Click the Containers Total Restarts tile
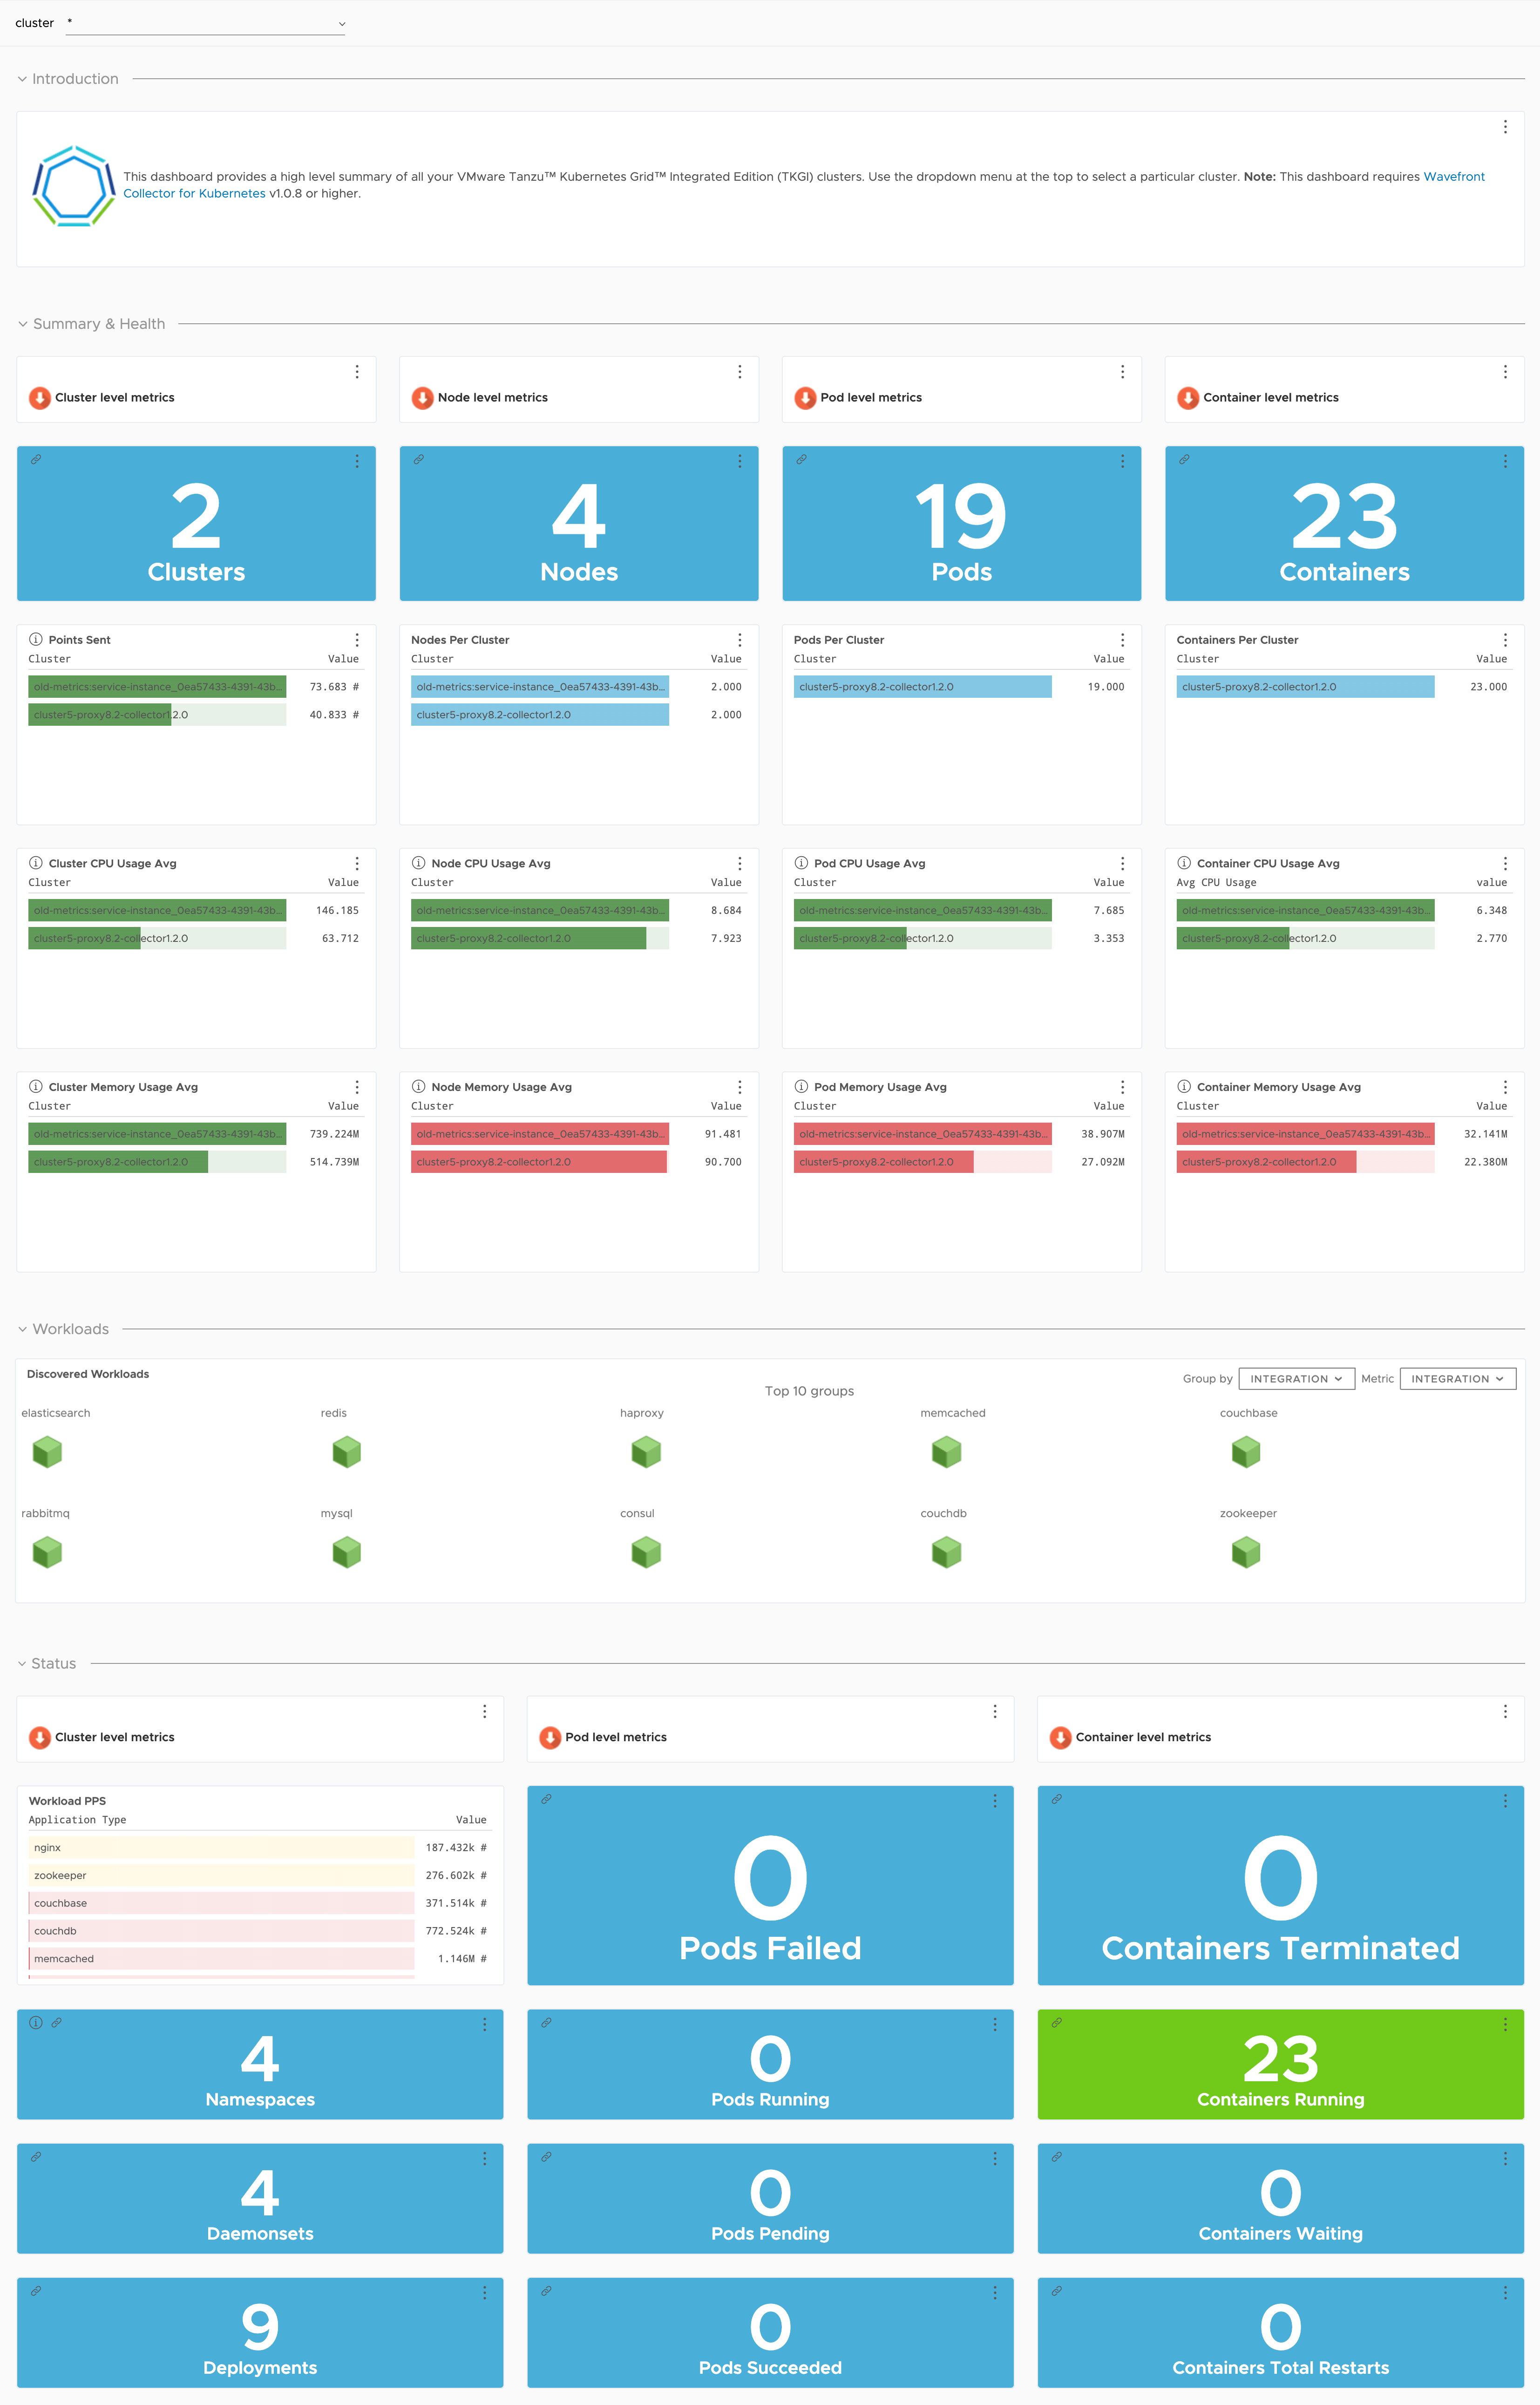 coord(1280,2332)
